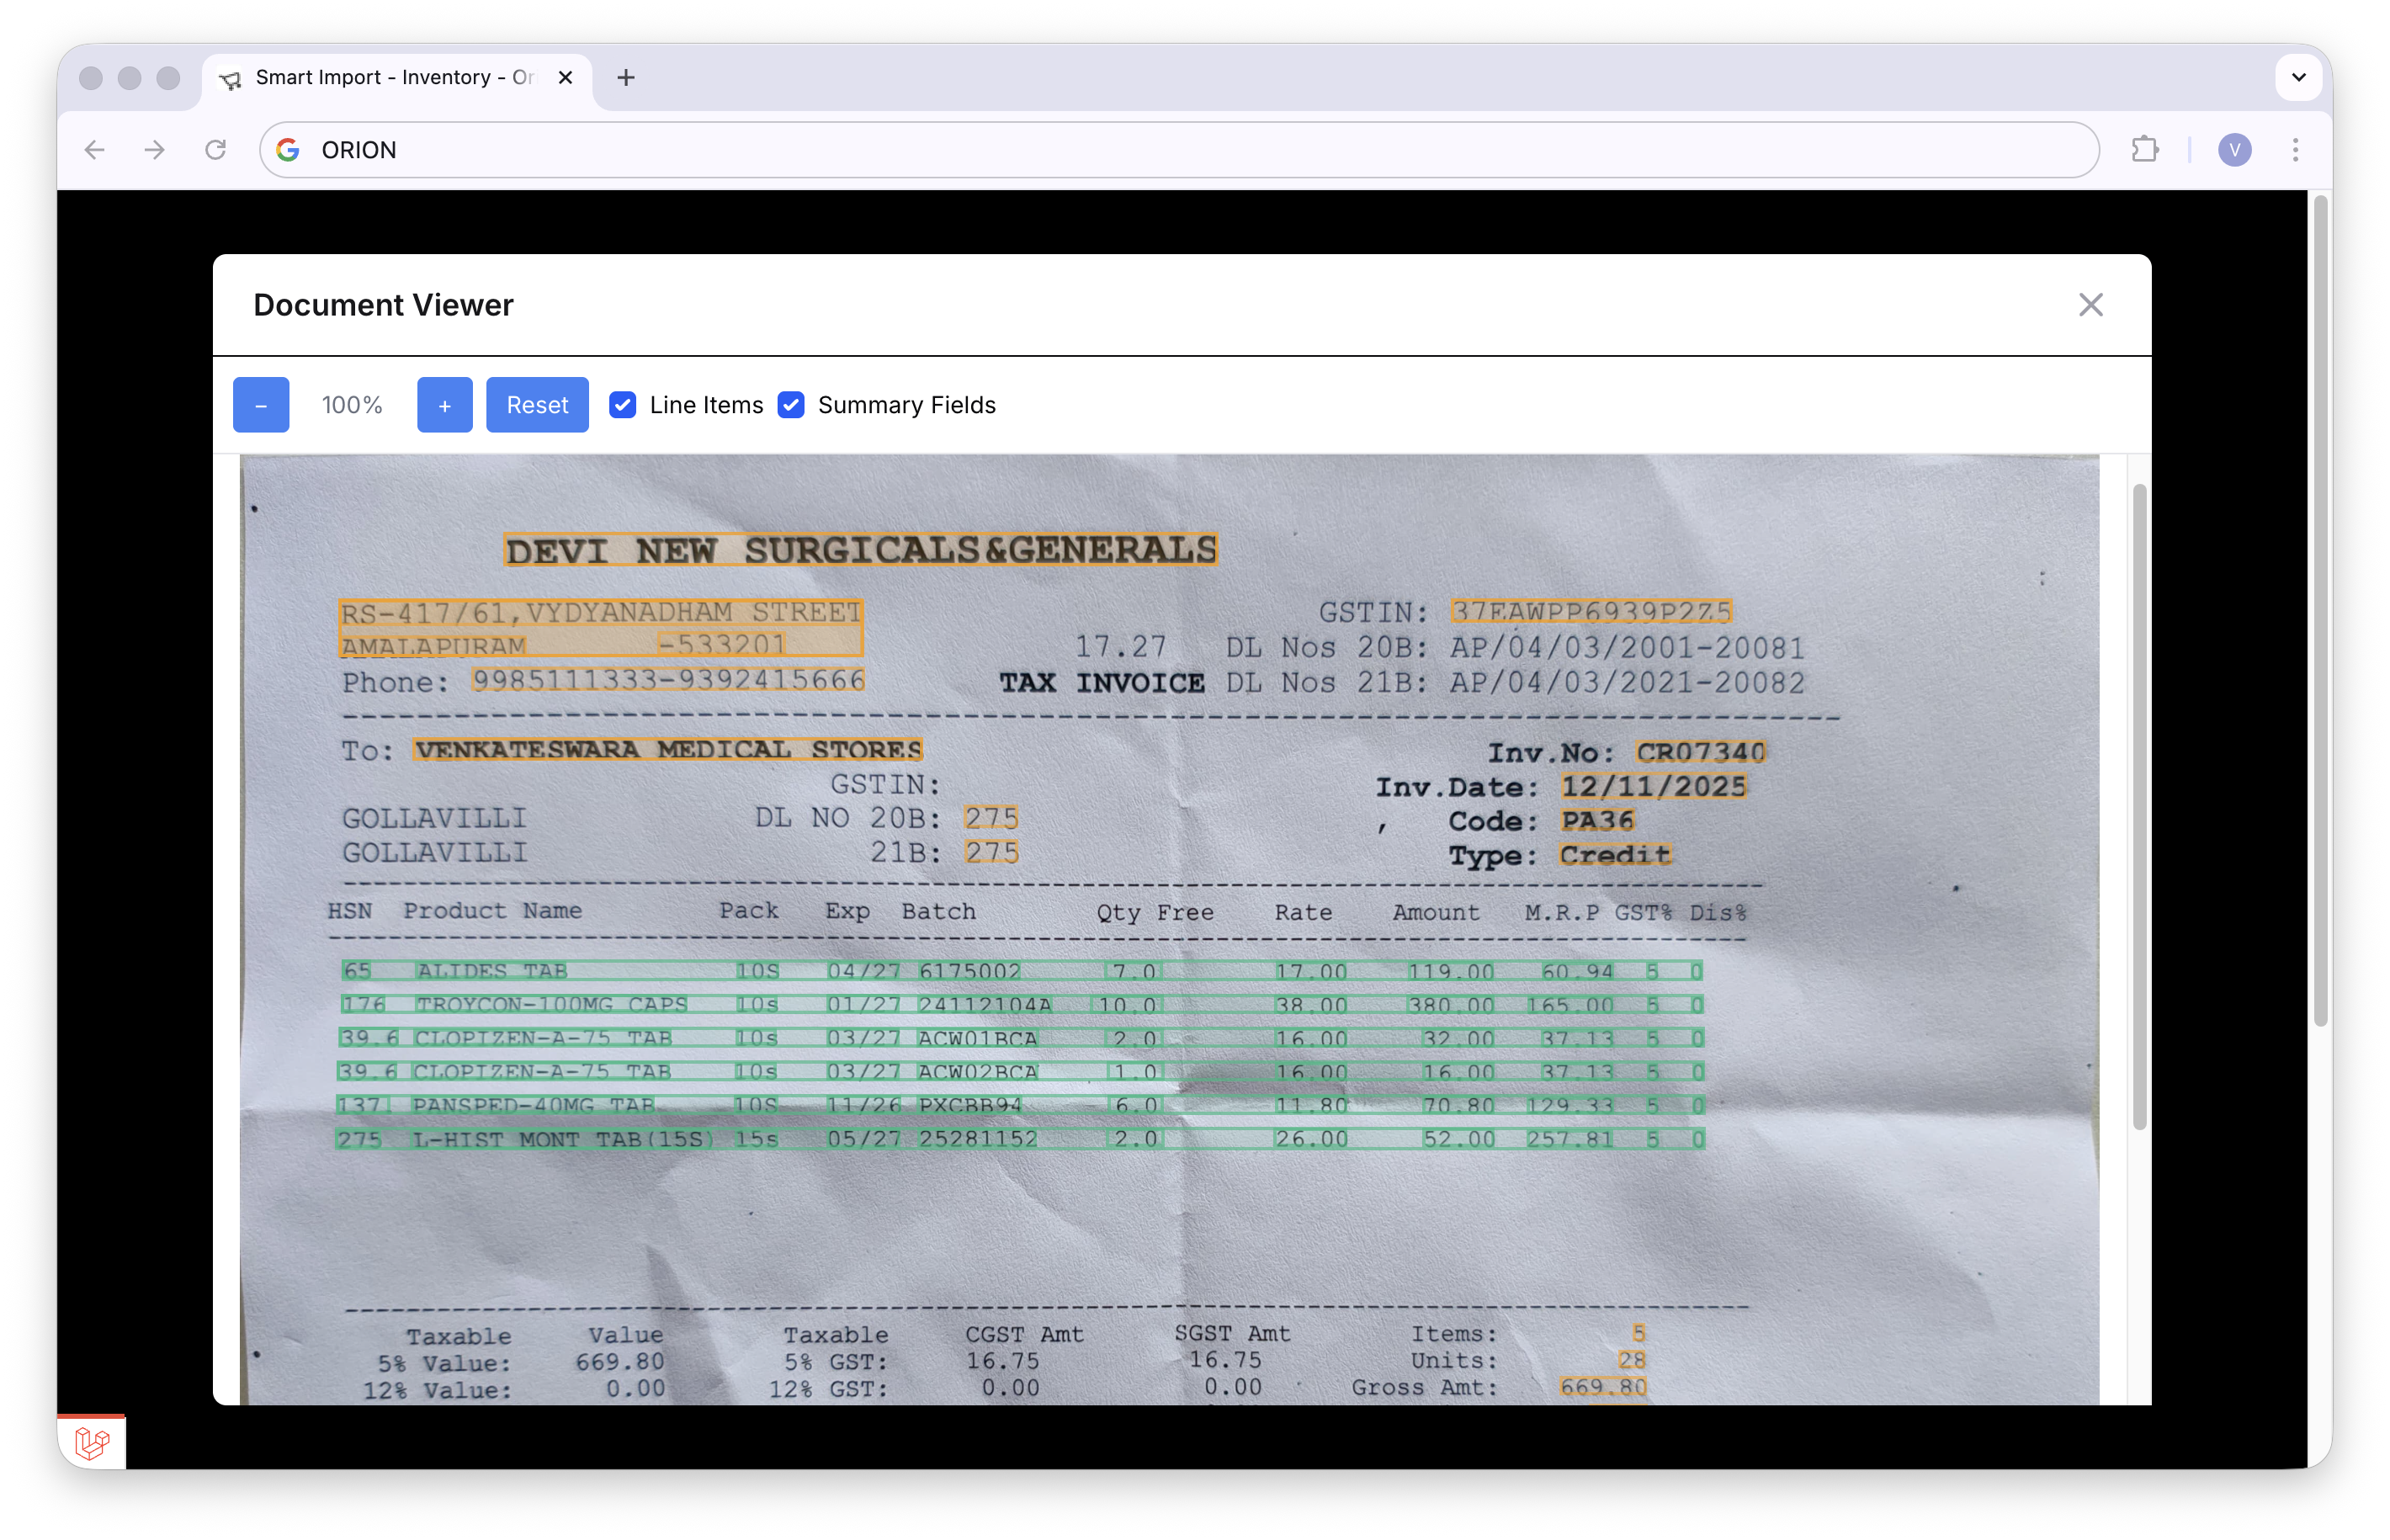
Task: Open the extensions puzzle icon
Action: pyautogui.click(x=2144, y=150)
